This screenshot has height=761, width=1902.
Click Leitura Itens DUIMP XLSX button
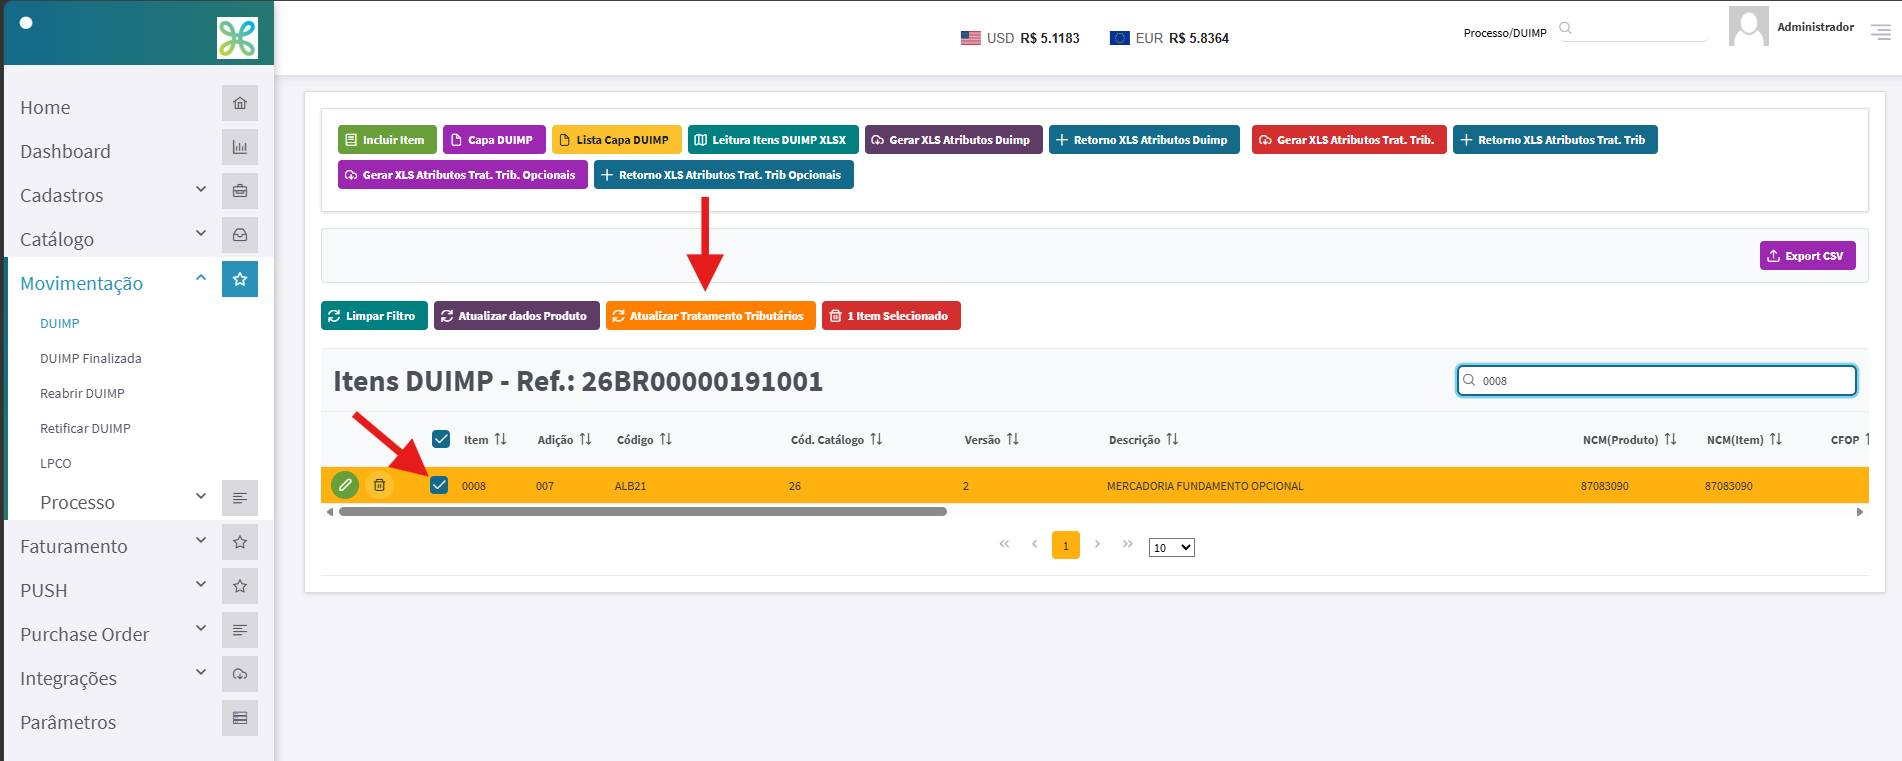[x=773, y=140]
